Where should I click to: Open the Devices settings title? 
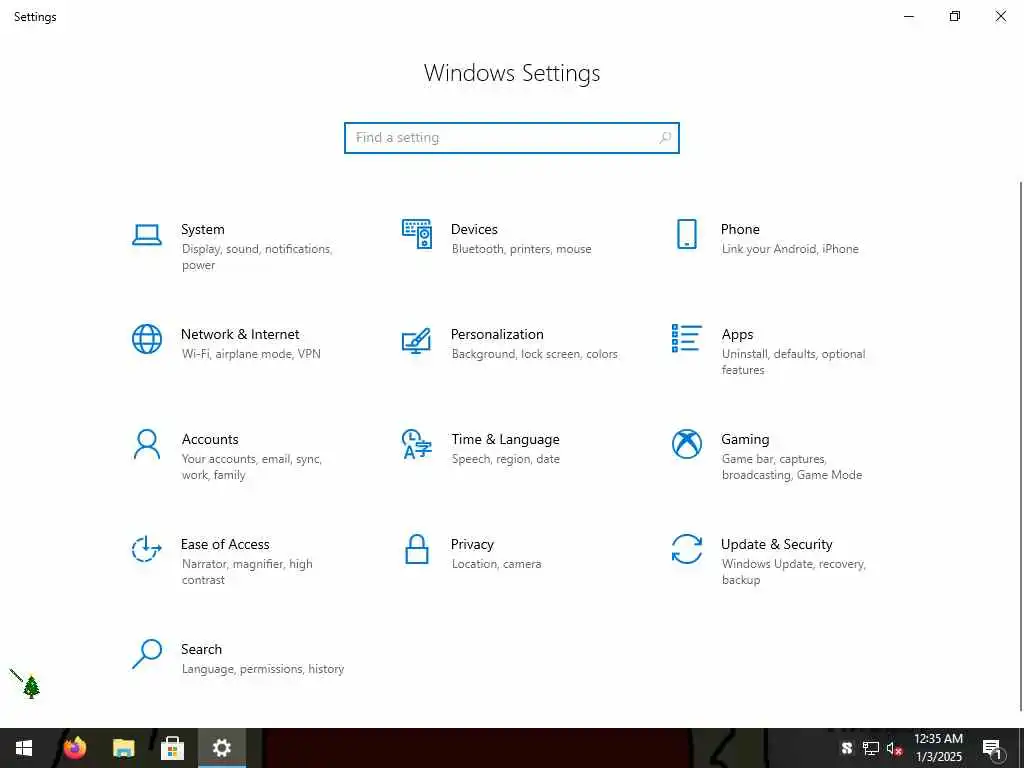click(474, 229)
